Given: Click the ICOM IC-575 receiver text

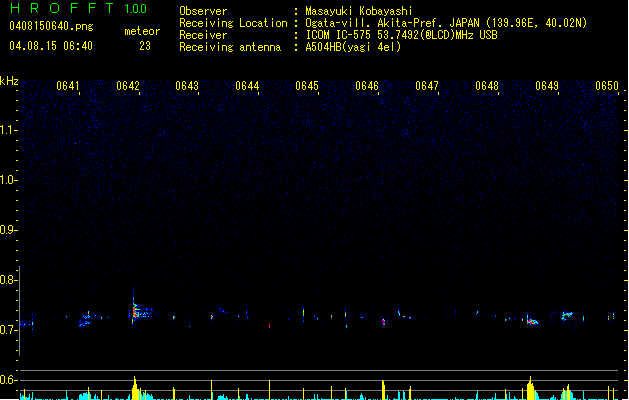Looking at the screenshot, I should (x=402, y=35).
